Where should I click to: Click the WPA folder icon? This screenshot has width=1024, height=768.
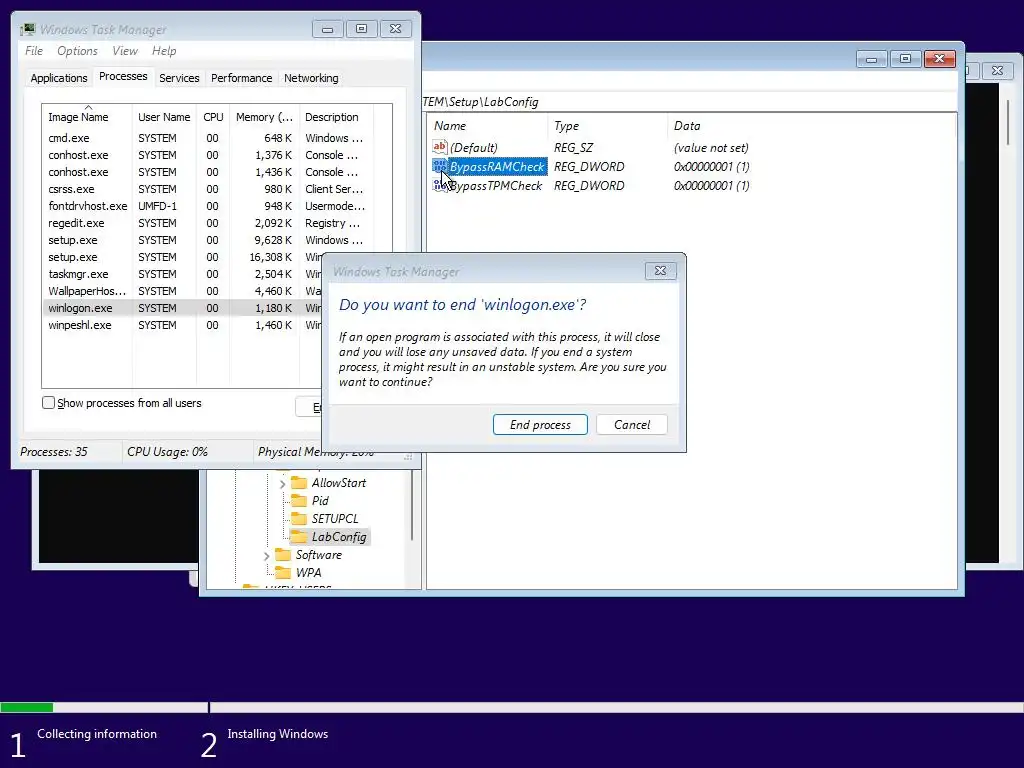(x=283, y=573)
